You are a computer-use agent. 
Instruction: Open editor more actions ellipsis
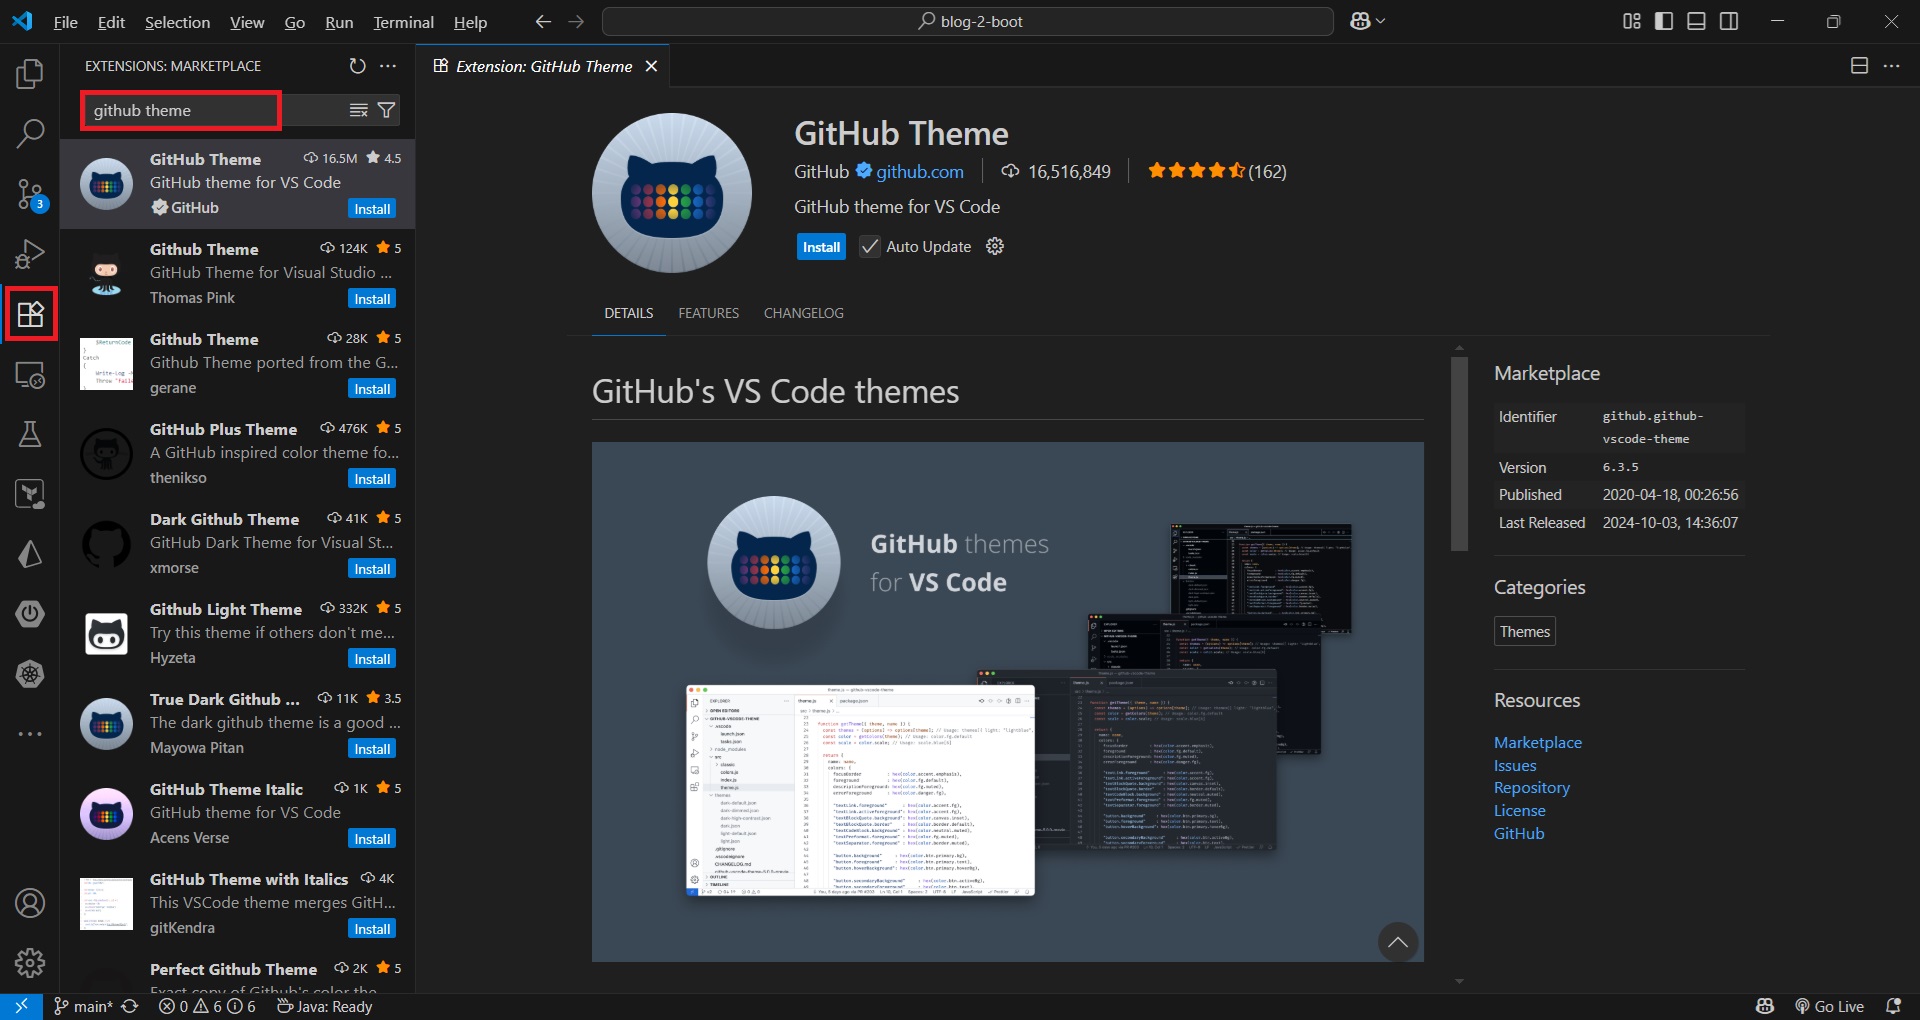(x=1891, y=66)
